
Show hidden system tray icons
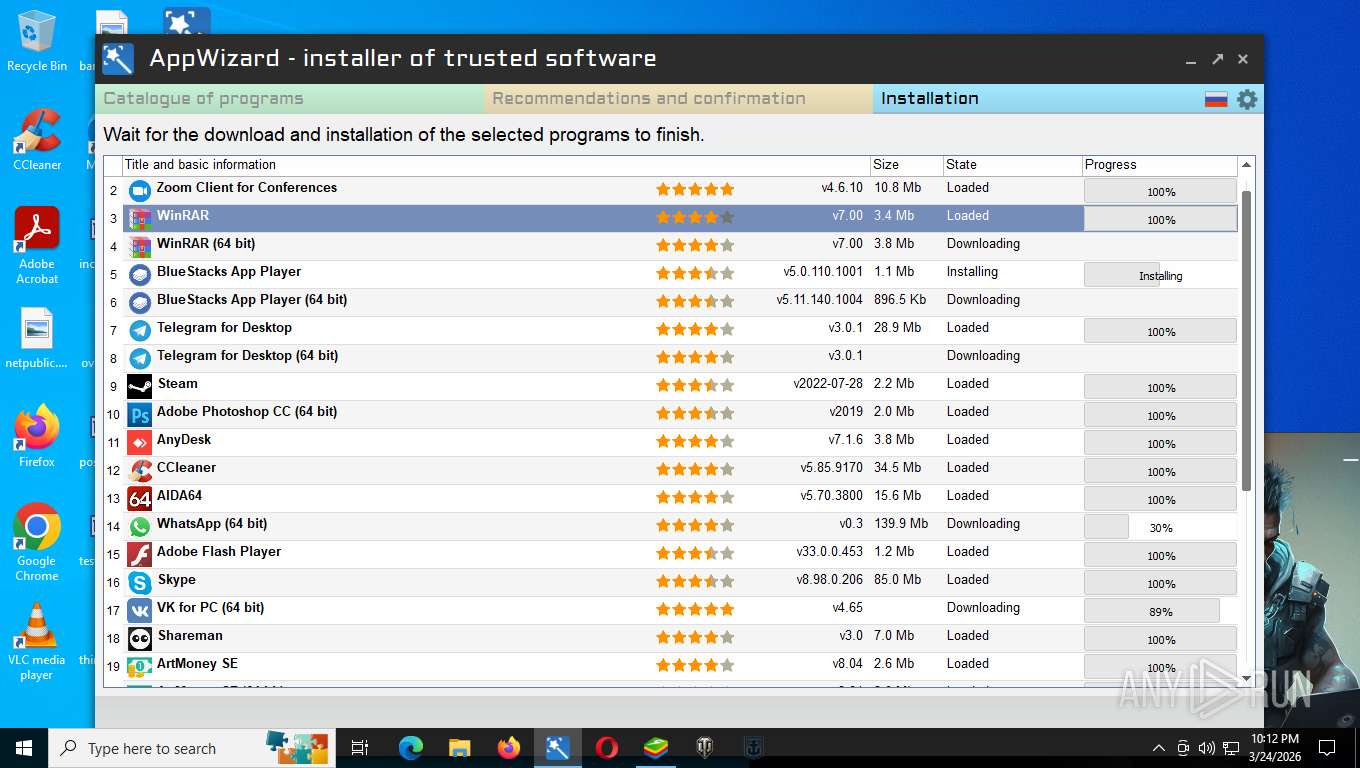(1159, 747)
